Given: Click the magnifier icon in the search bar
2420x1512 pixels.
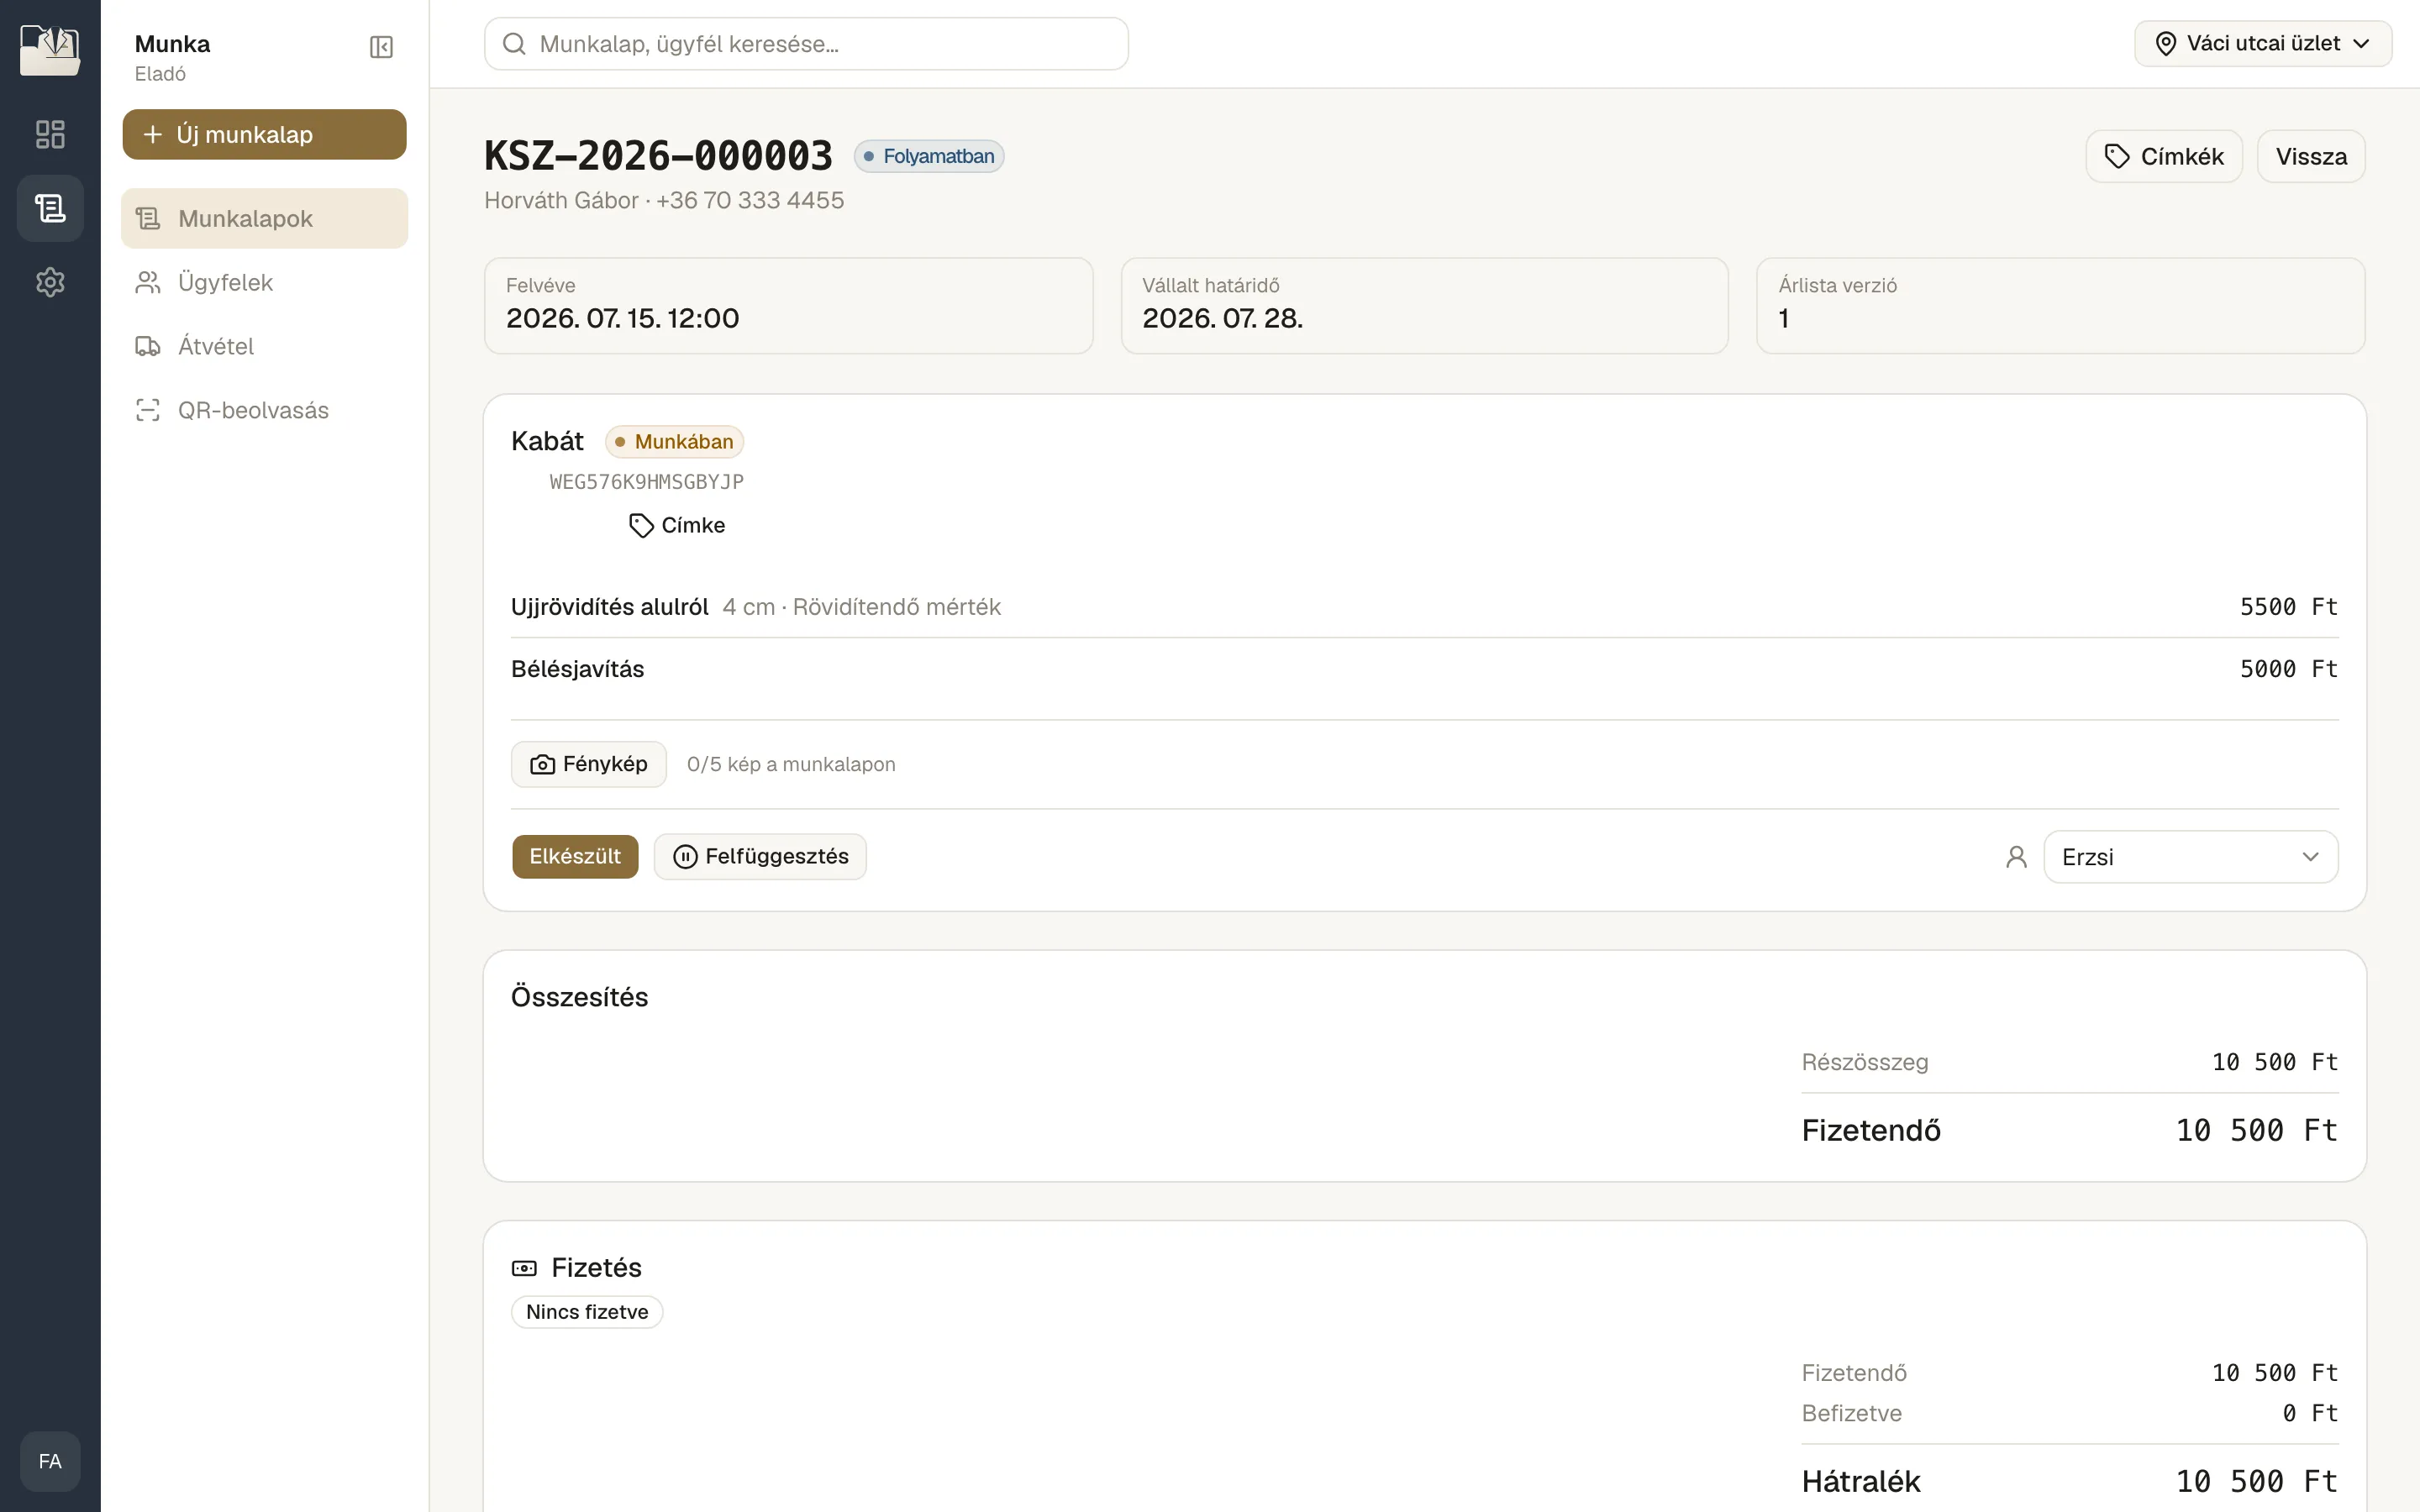Looking at the screenshot, I should (514, 44).
